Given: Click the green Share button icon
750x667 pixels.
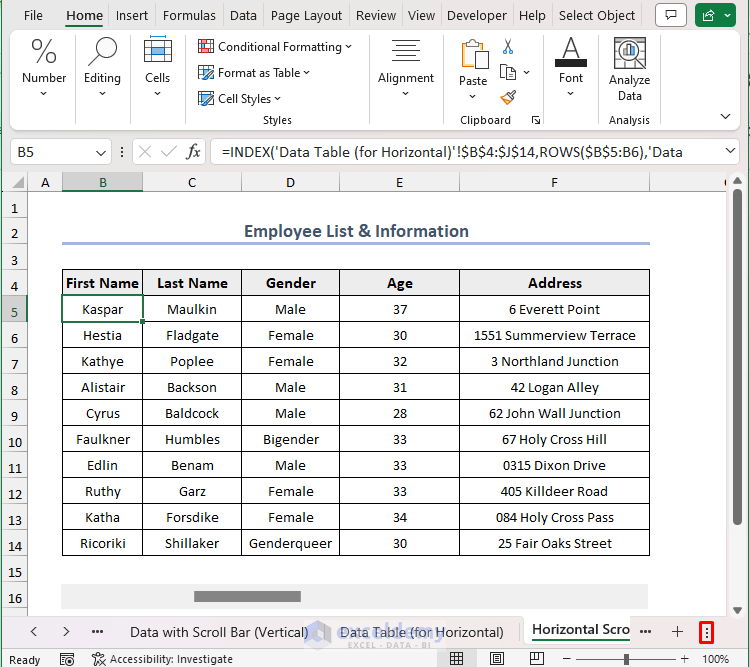Looking at the screenshot, I should [708, 15].
